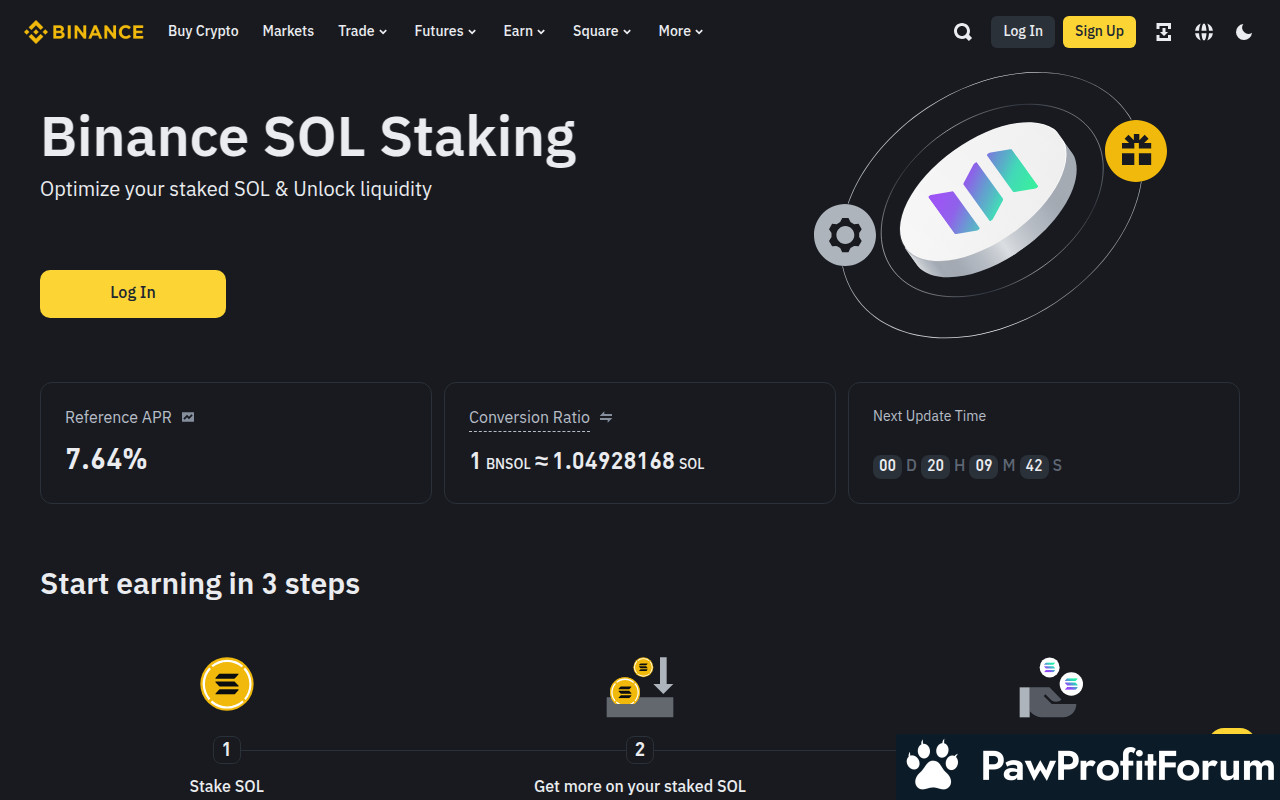The image size is (1280, 800).
Task: Click the Binance logo
Action: click(84, 32)
